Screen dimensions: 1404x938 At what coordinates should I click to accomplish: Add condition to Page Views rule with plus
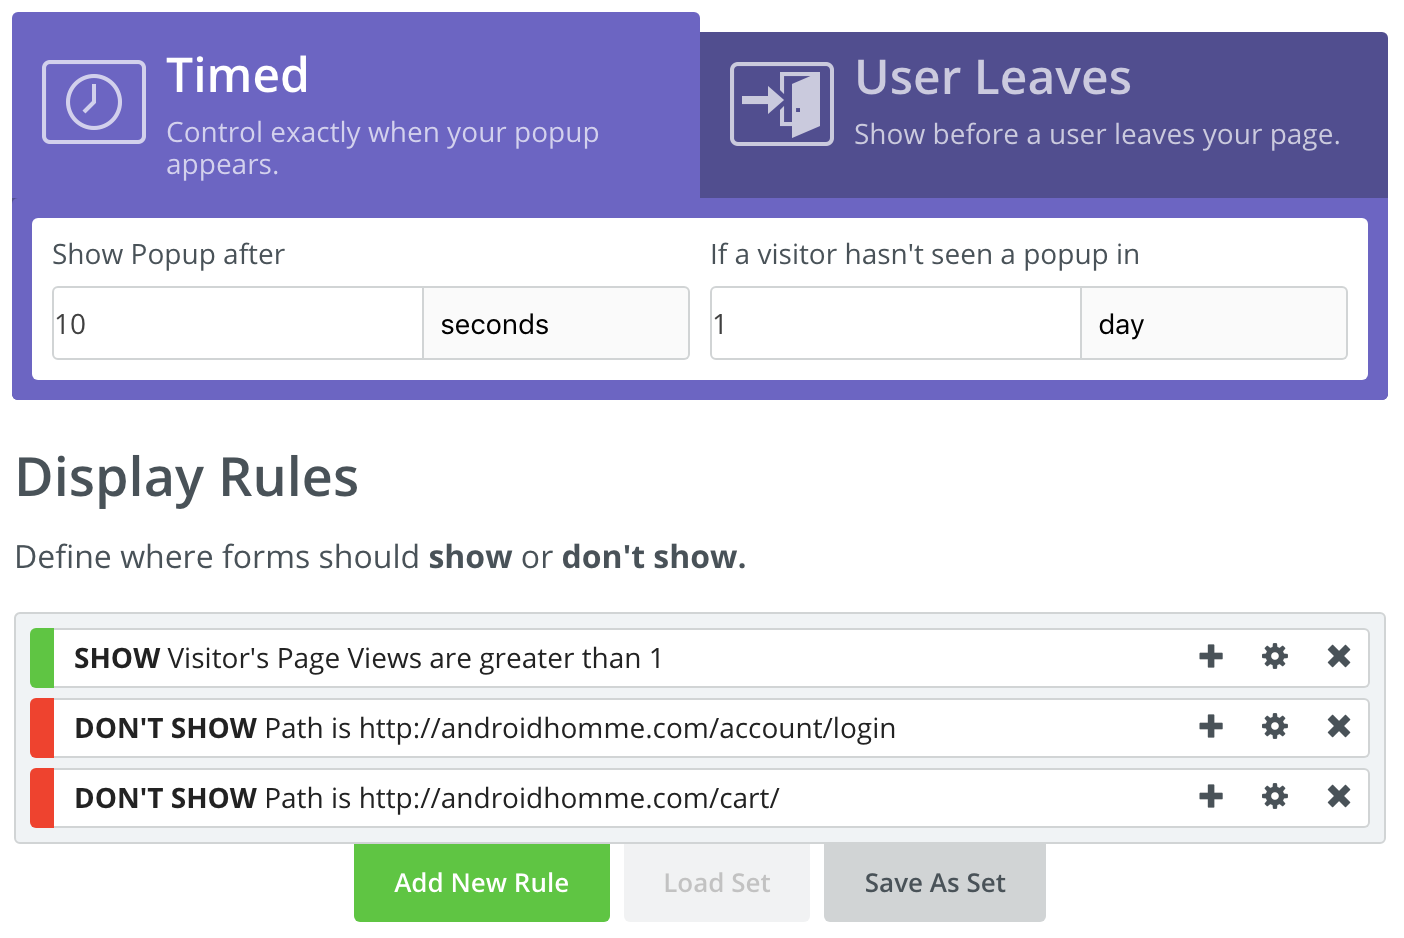[x=1211, y=657]
